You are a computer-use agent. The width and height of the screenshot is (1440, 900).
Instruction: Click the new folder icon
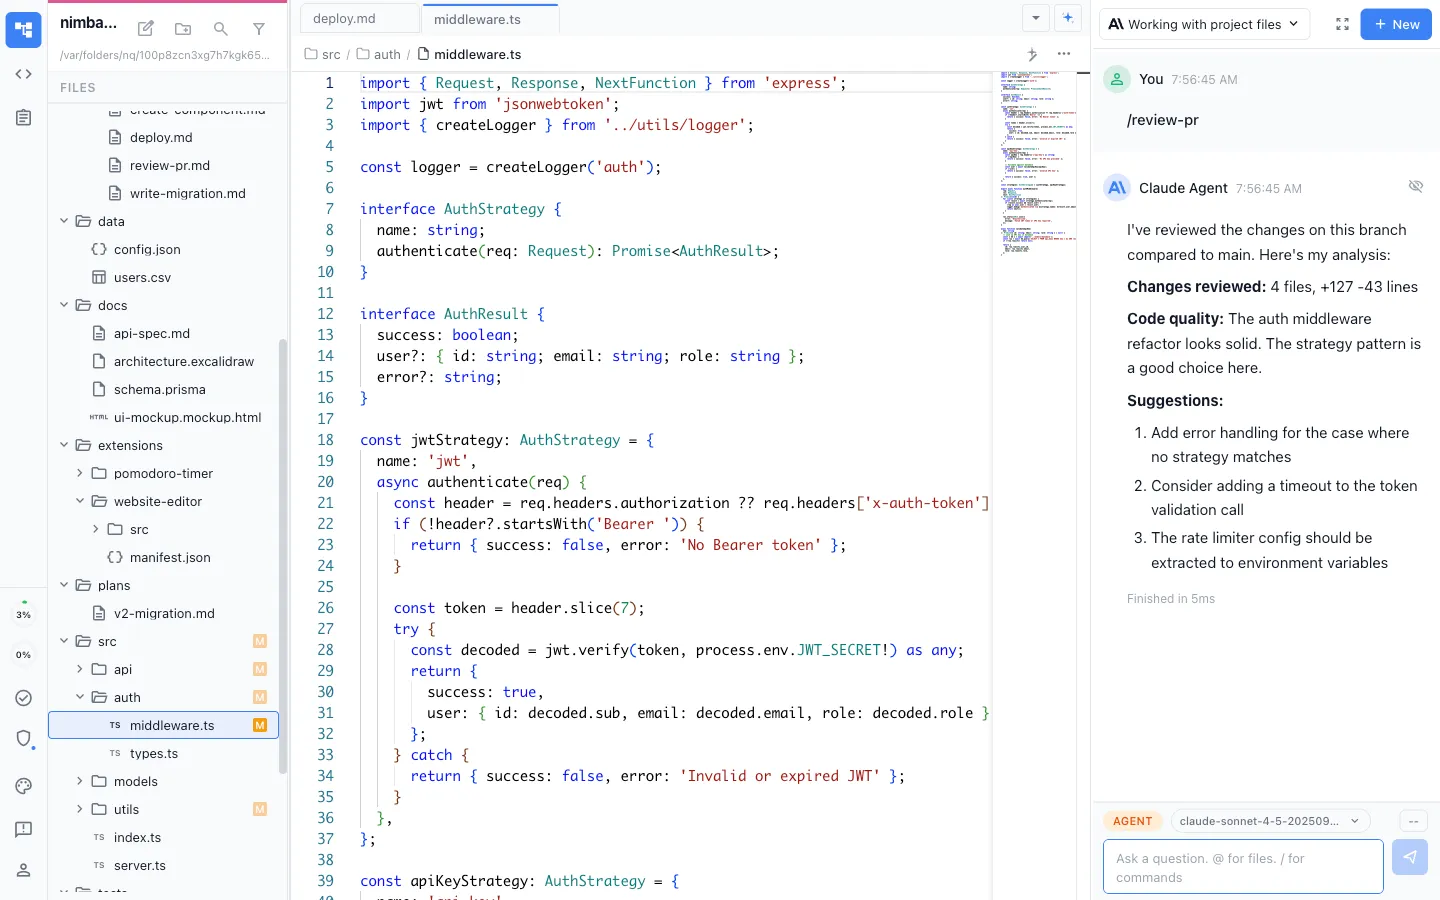click(x=183, y=29)
